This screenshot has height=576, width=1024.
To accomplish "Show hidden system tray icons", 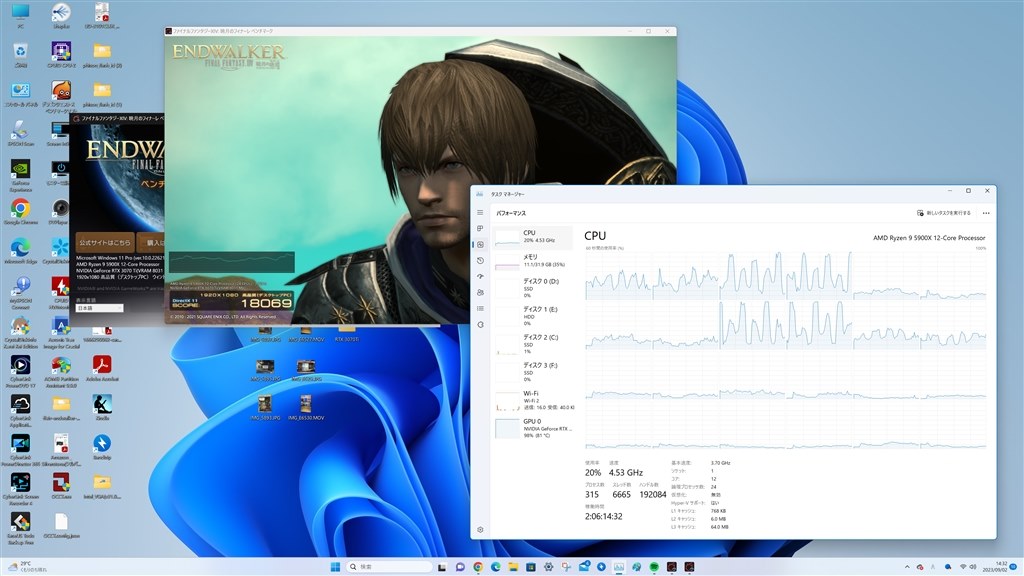I will click(906, 566).
